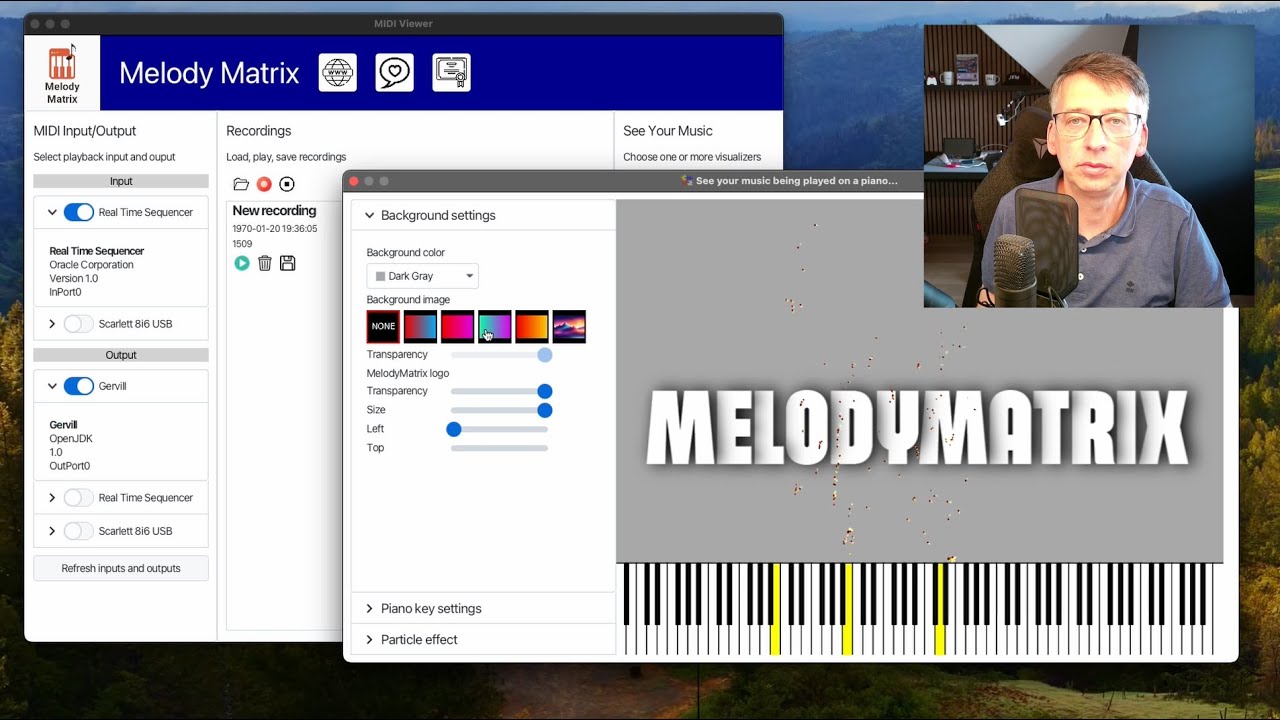This screenshot has height=720, width=1280.
Task: Click the OutPort0 text under Gervill
Action: 70,466
